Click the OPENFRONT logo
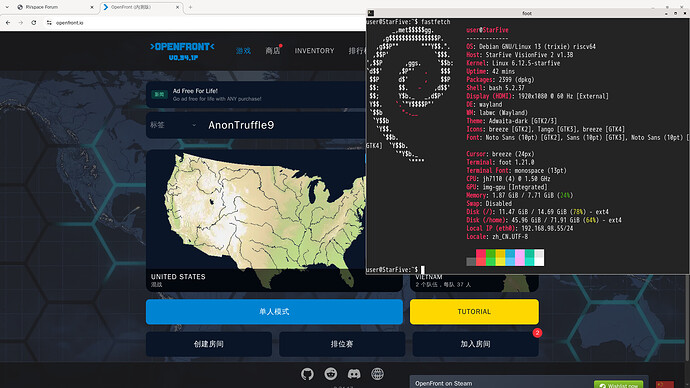Viewport: 690px width, 388px height. pos(182,51)
